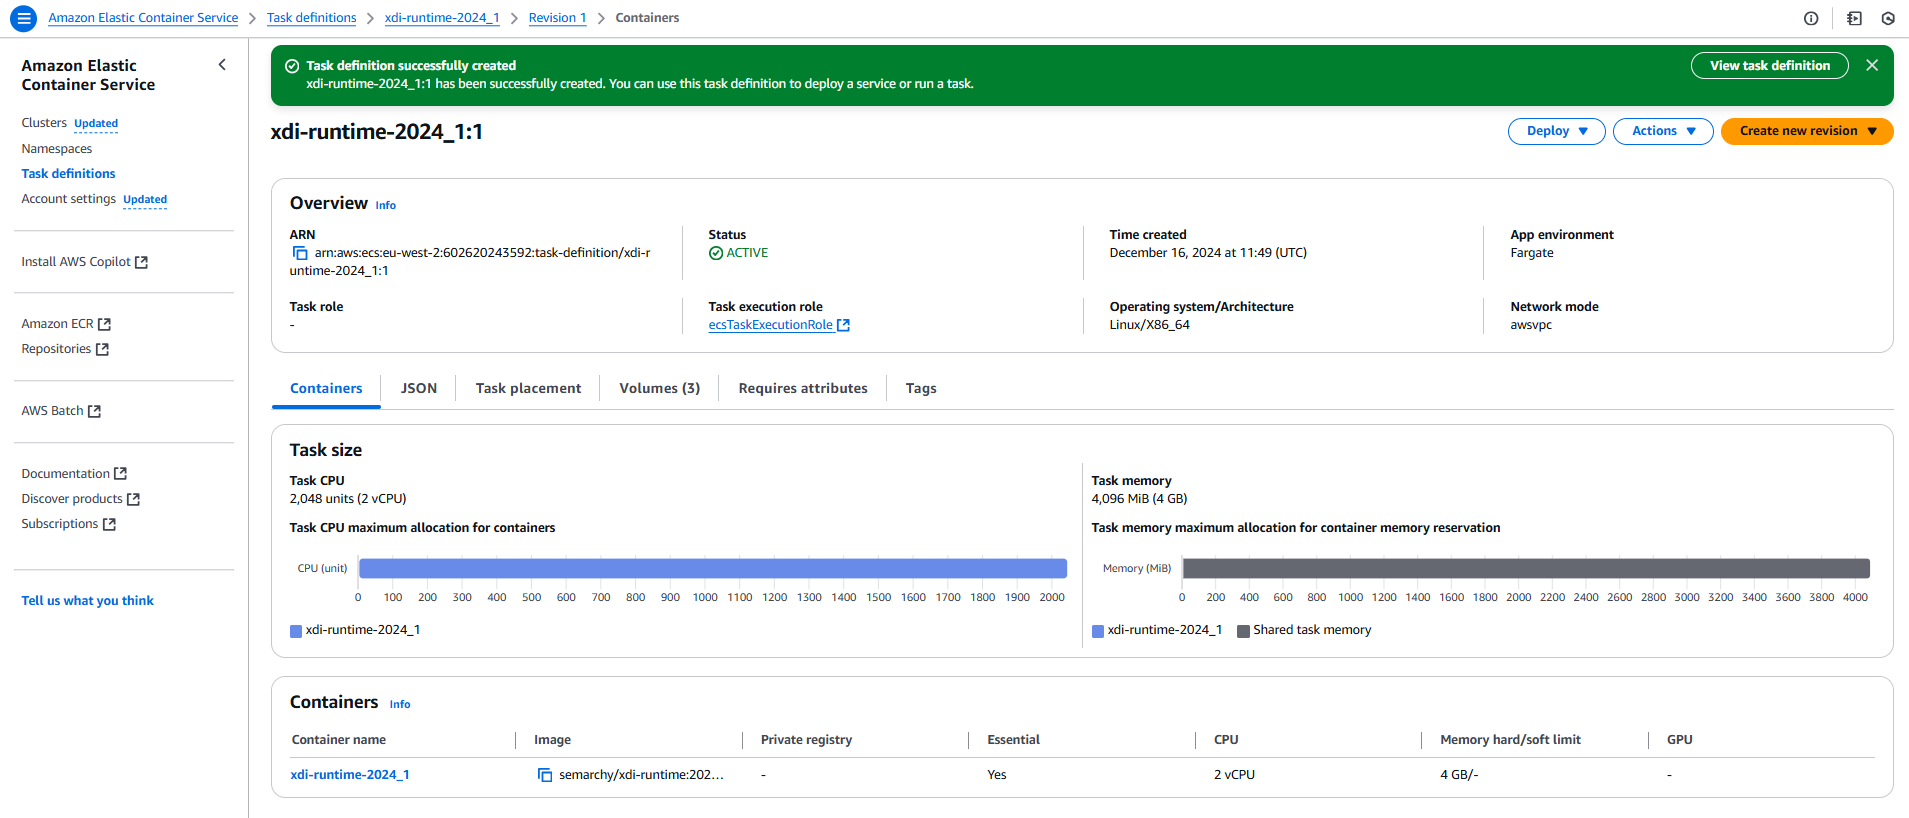
Task: Open the hamburger navigation menu icon
Action: tap(24, 18)
